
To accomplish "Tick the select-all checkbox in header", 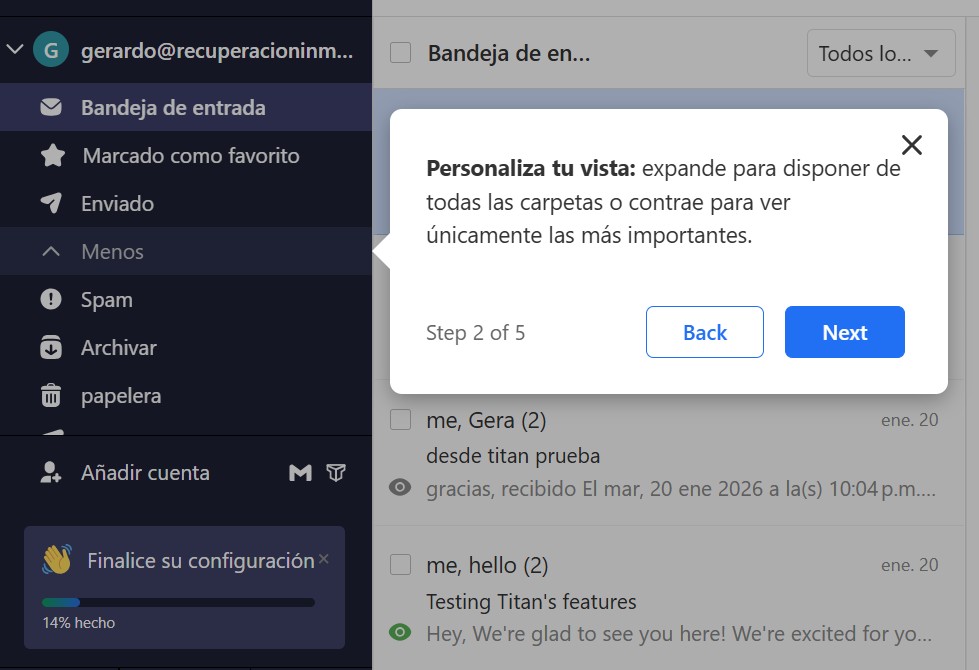I will coord(401,53).
